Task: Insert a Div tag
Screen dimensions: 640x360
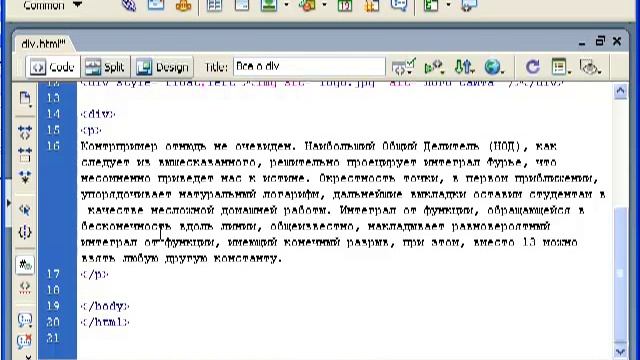Action: pyautogui.click(x=242, y=5)
